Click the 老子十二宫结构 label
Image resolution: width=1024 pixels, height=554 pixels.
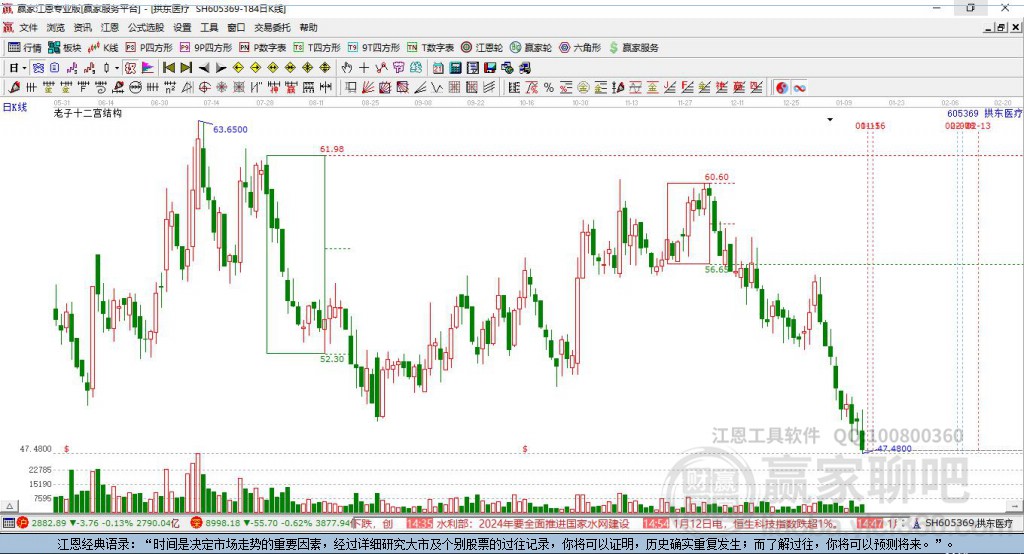pos(88,113)
